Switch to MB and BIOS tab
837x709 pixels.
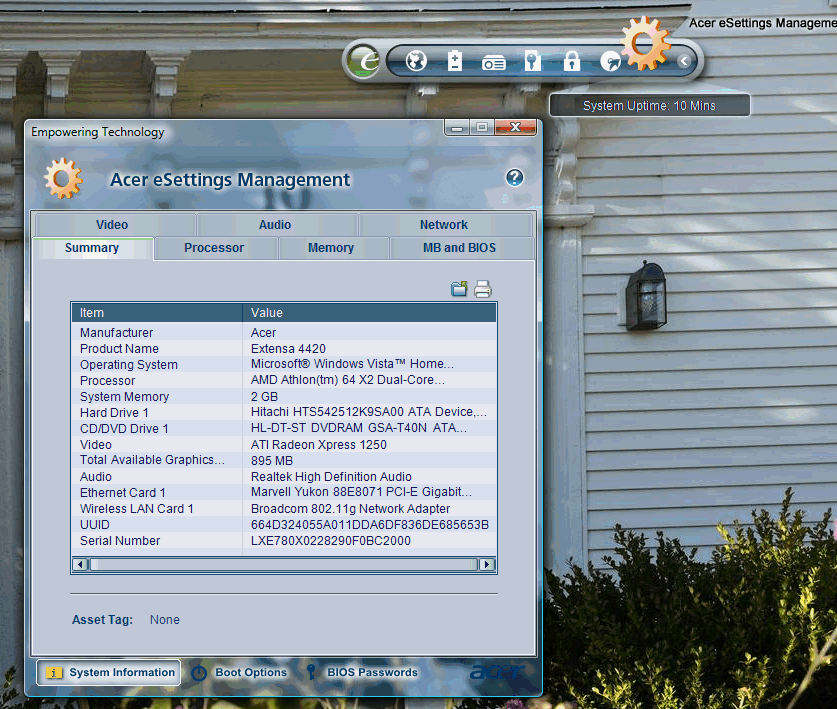[462, 248]
